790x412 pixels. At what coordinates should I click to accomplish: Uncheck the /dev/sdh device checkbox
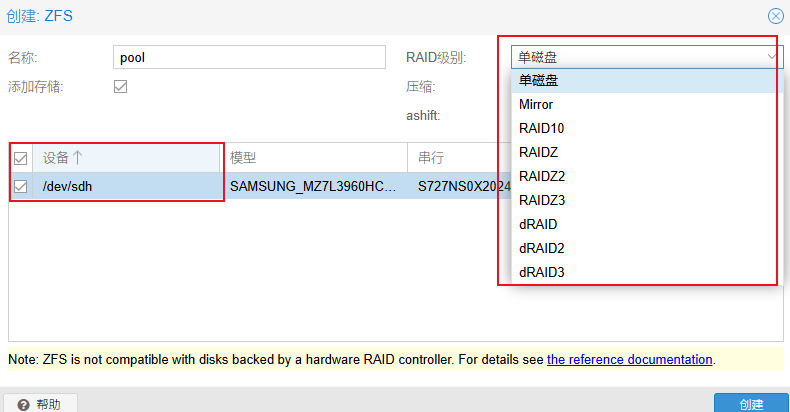click(x=21, y=185)
